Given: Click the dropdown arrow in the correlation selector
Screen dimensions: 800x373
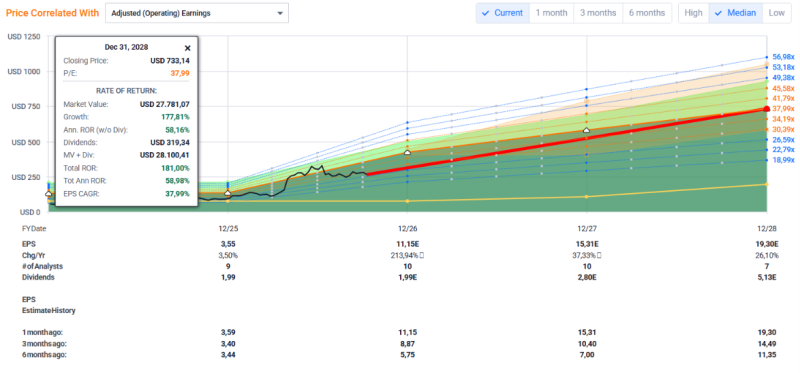Looking at the screenshot, I should point(280,13).
